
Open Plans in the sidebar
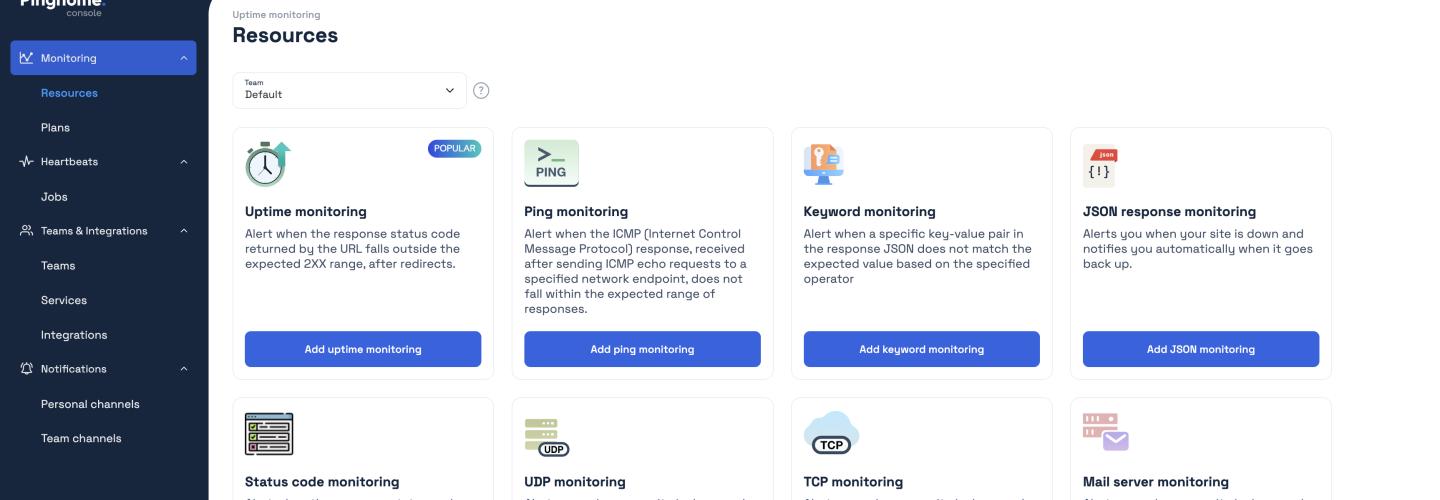click(56, 128)
